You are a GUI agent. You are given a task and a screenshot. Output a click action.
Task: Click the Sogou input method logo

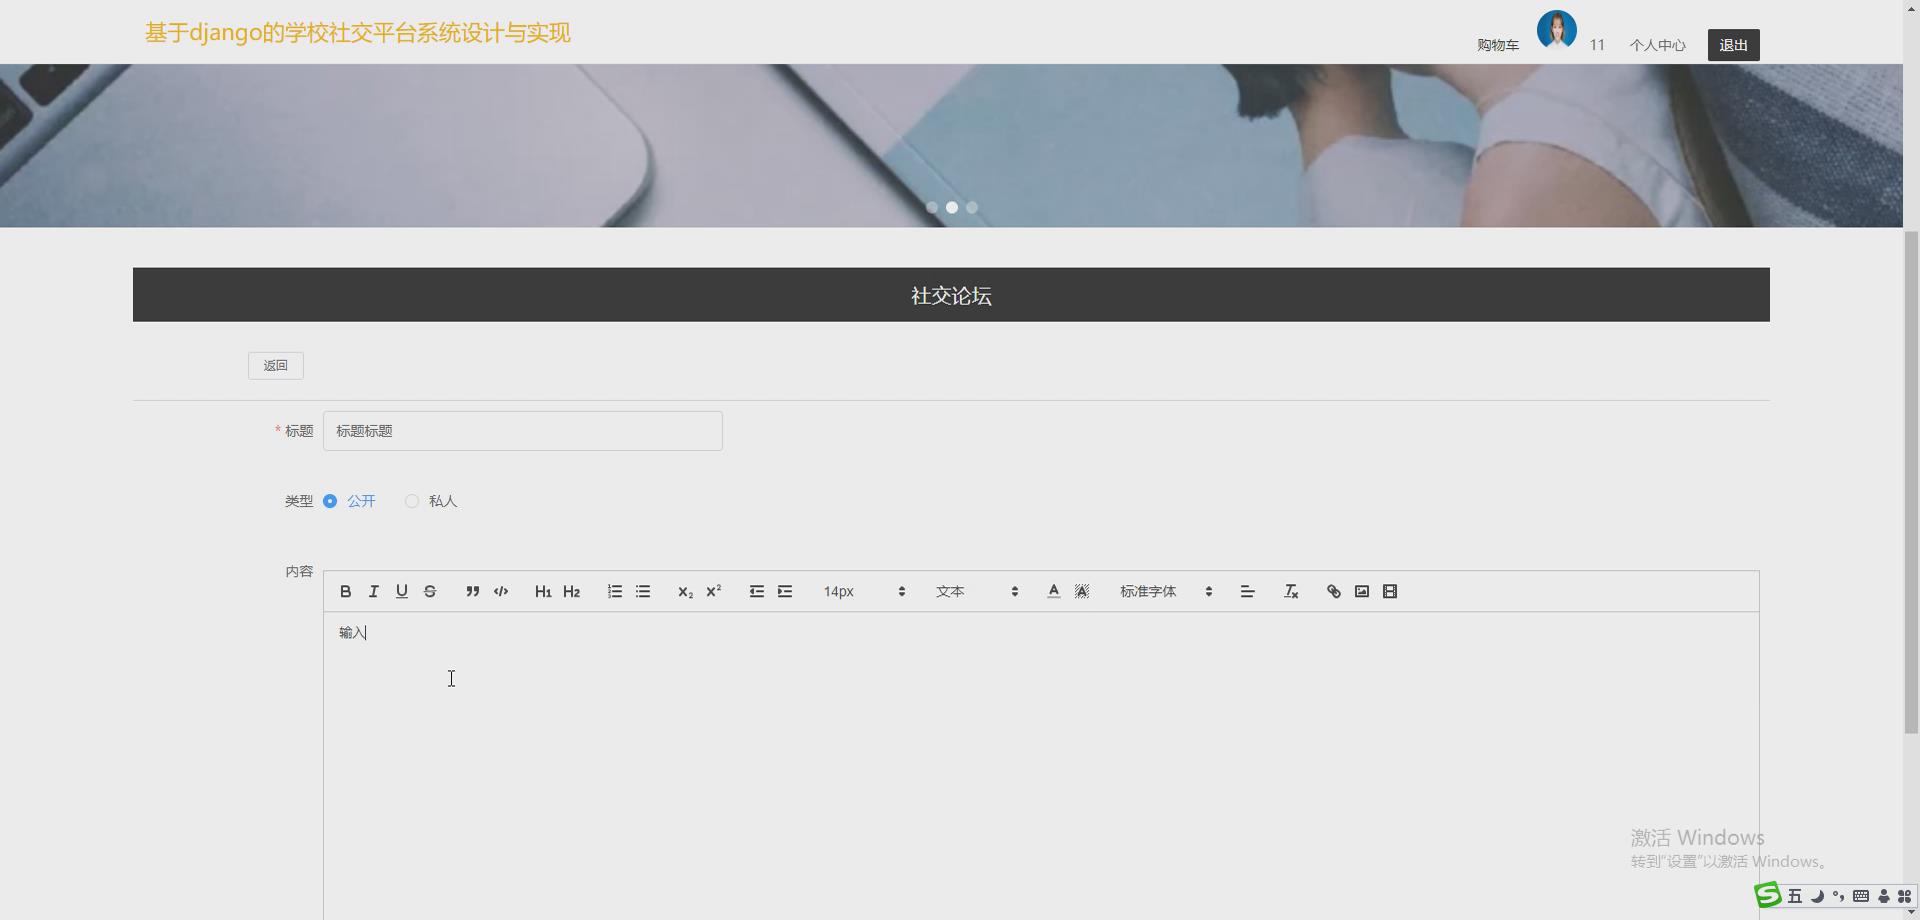[x=1768, y=895]
